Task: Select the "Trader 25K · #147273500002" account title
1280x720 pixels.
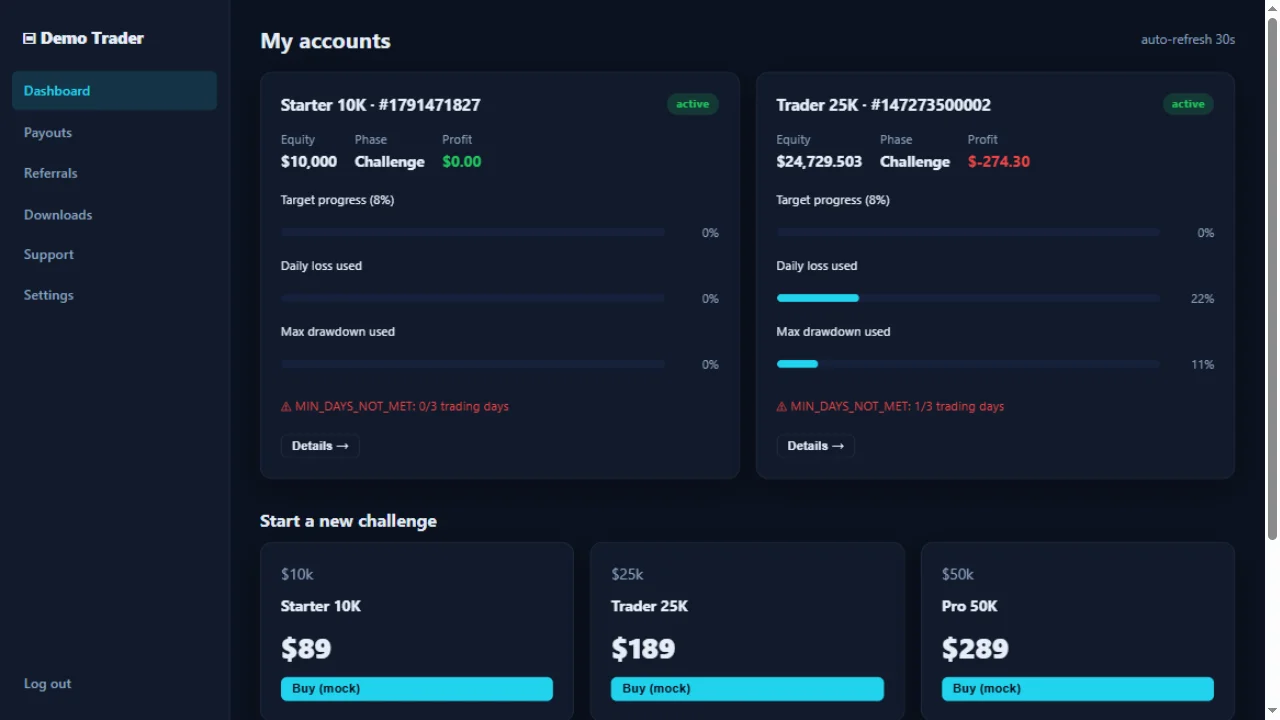Action: click(884, 105)
